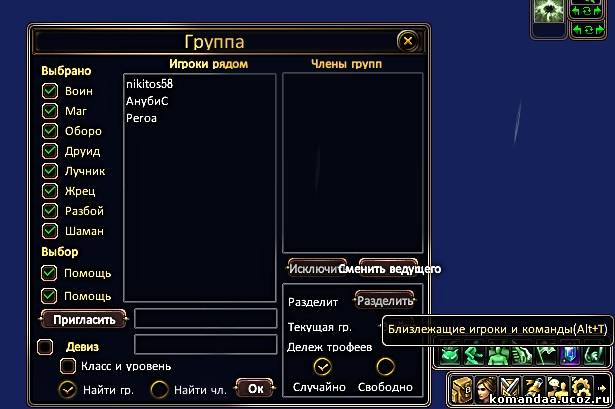Screen dimensions: 615x409
Task: Click the text field beside Пригласить
Action: [x=206, y=318]
